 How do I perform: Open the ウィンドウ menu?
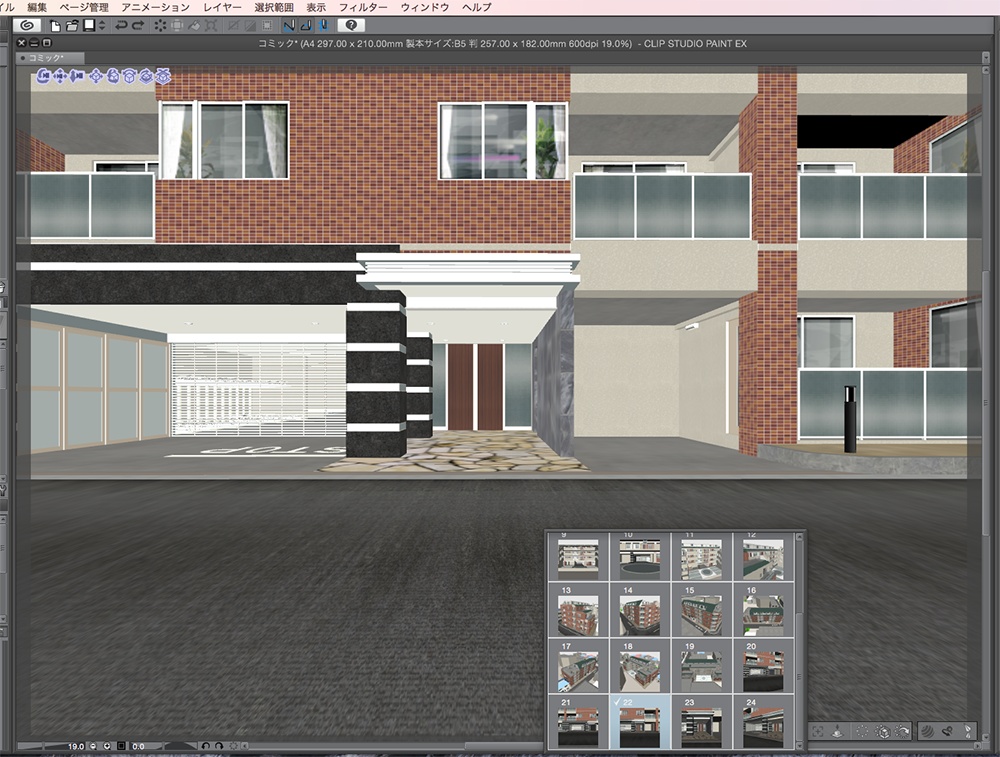point(425,7)
